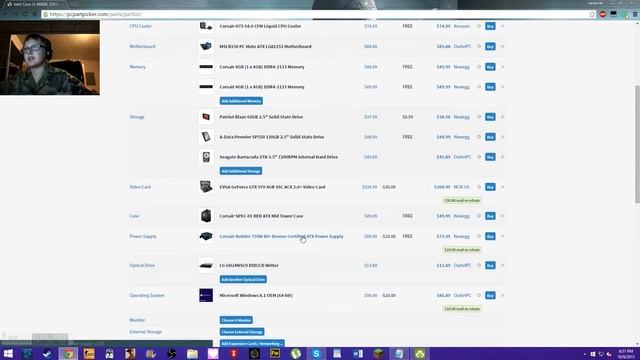Image resolution: width=640 pixels, height=360 pixels.
Task: Click Add Another Optical Drive
Action: (243, 280)
